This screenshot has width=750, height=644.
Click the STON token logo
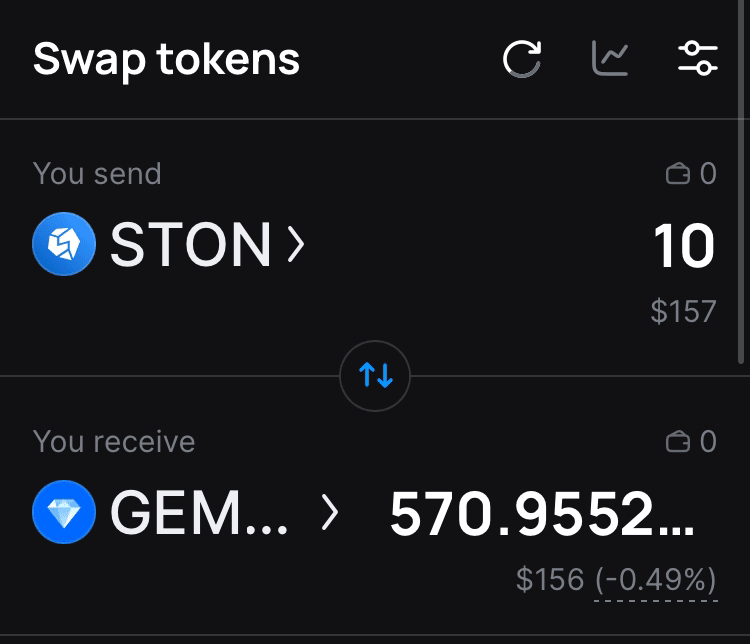click(x=64, y=245)
